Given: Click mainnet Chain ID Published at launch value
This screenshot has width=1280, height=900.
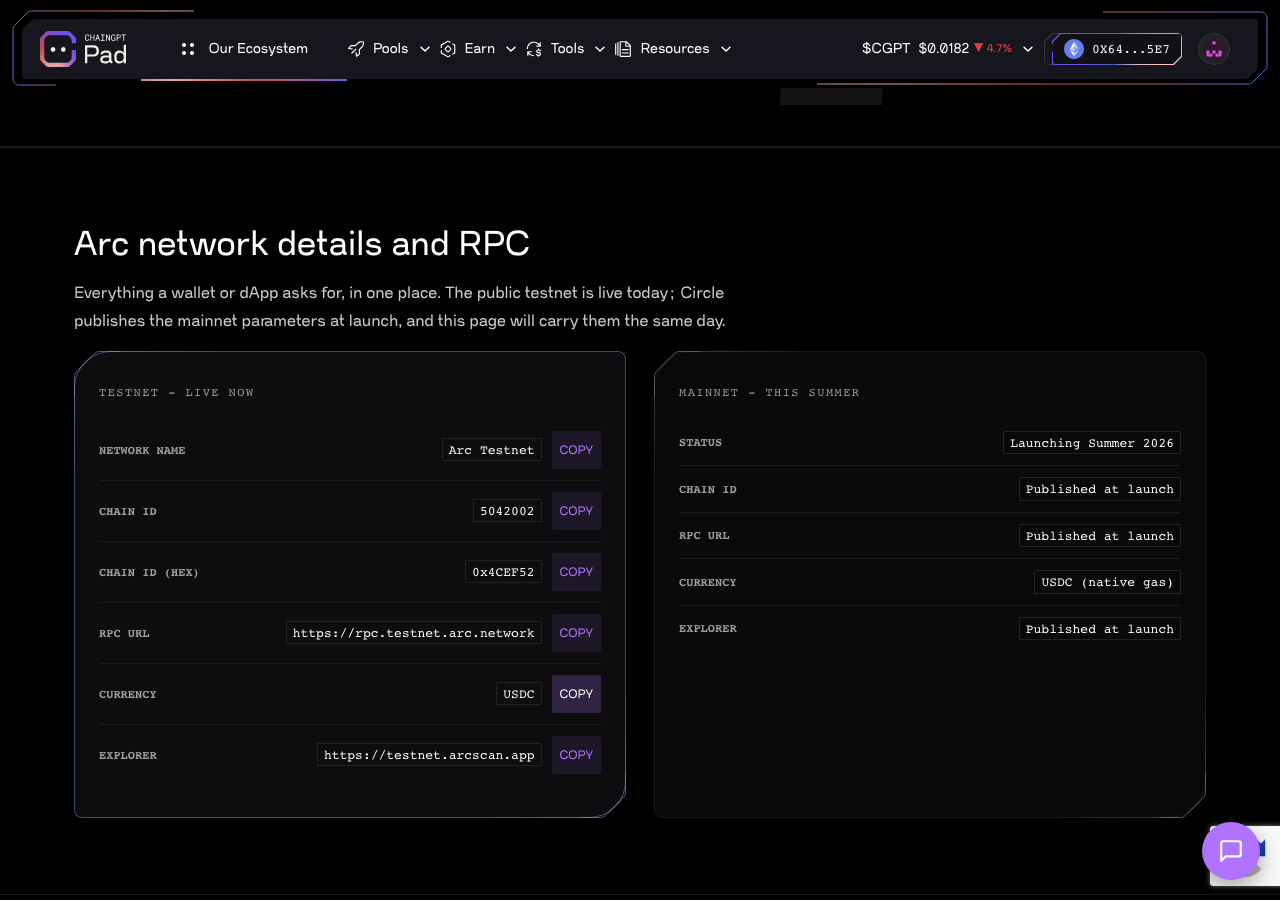Looking at the screenshot, I should [1100, 489].
